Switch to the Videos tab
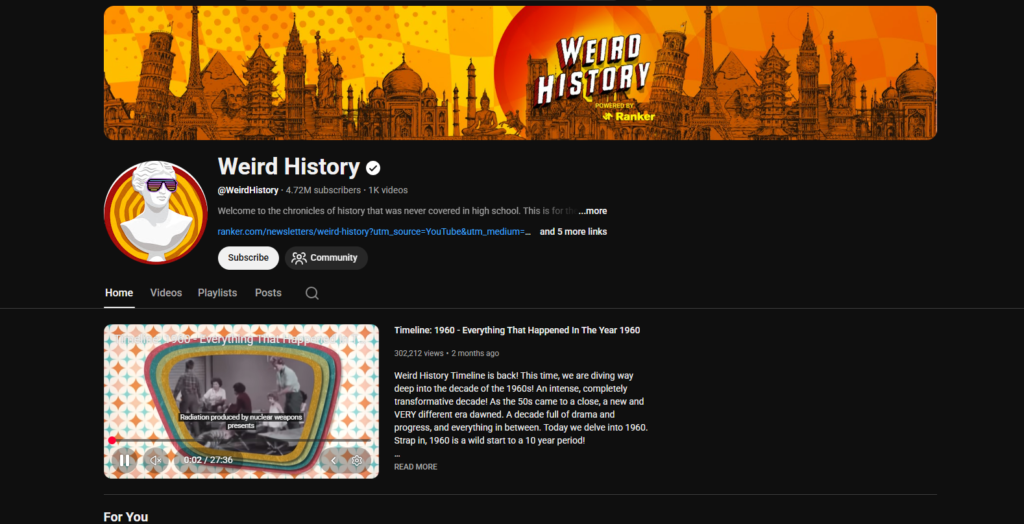The image size is (1024, 524). click(166, 293)
